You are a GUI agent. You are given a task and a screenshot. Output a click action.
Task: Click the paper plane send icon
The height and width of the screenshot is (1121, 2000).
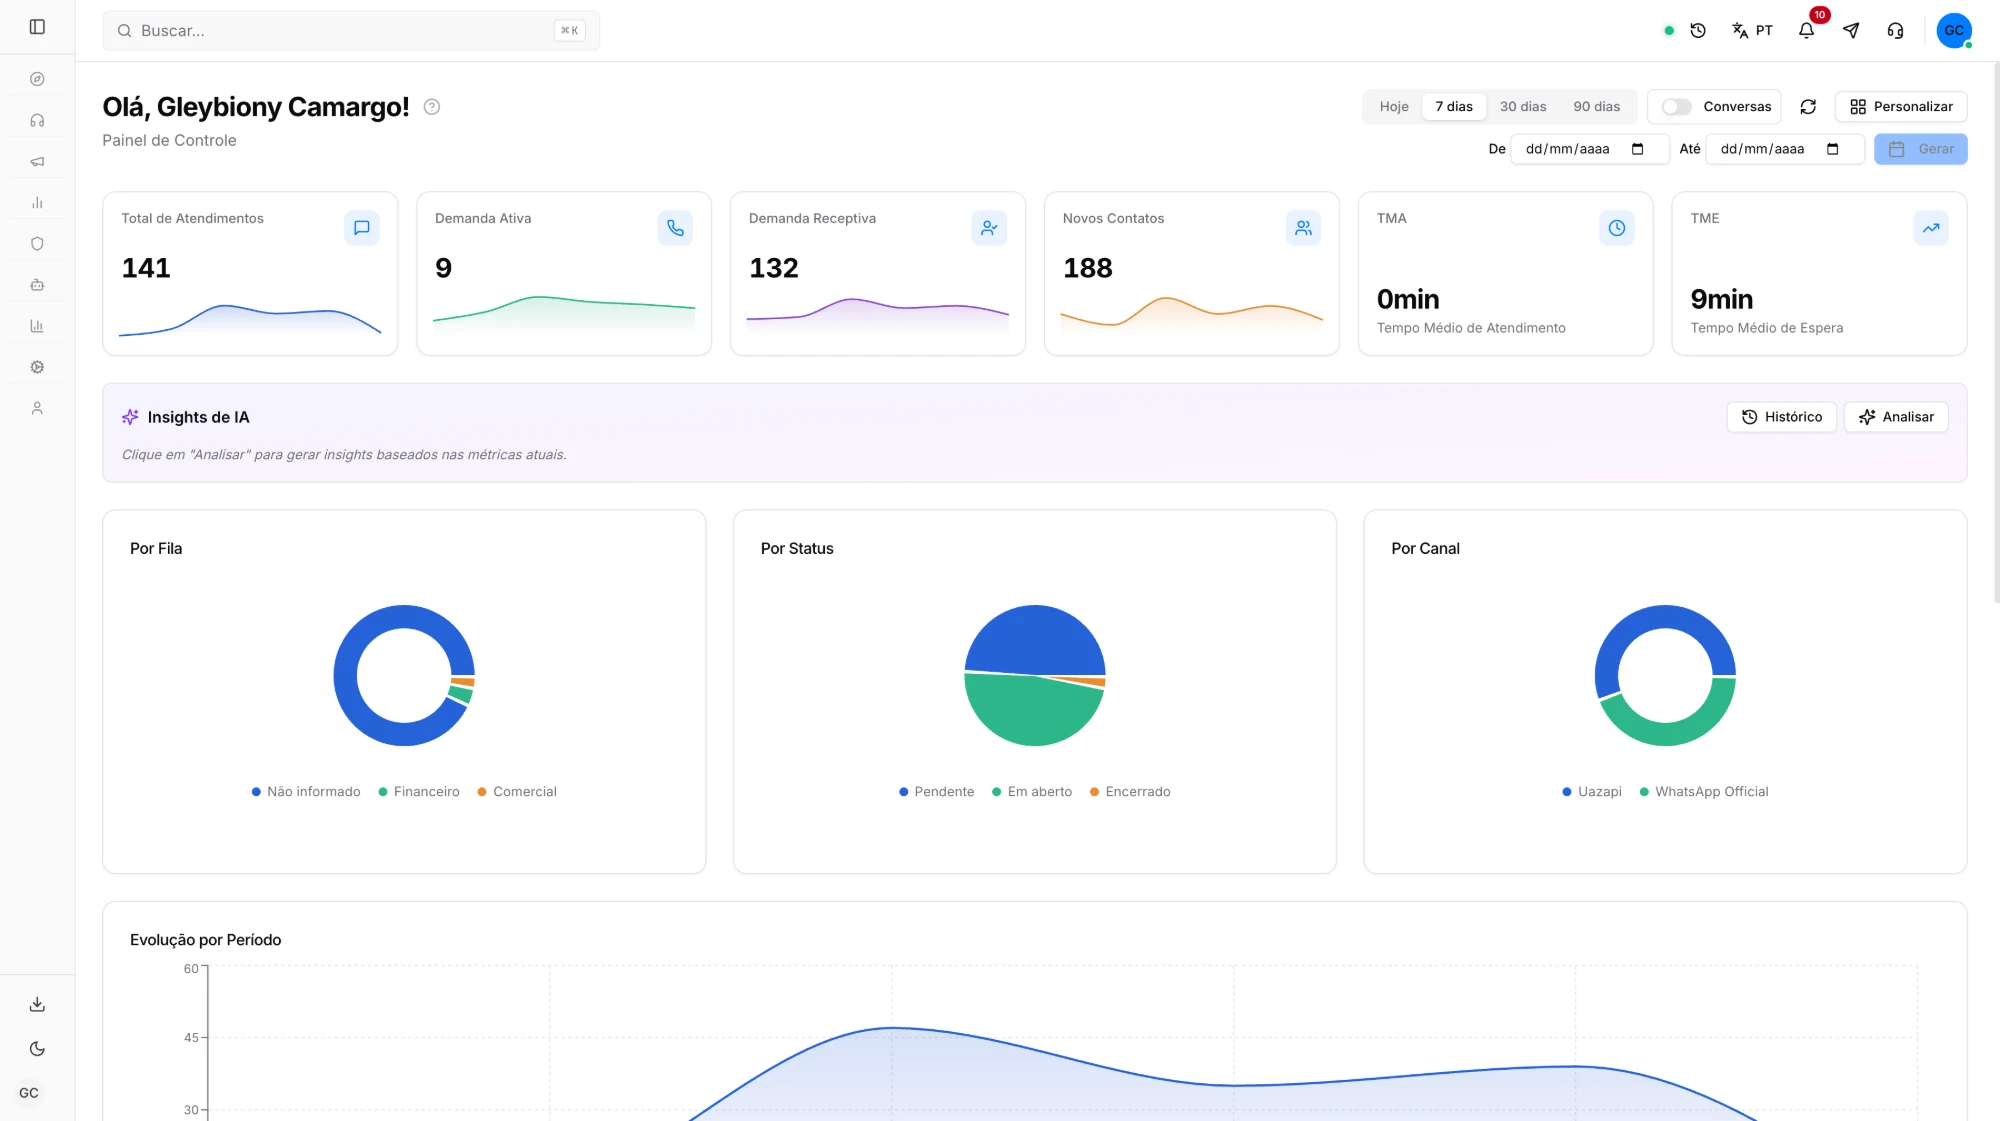(1851, 31)
